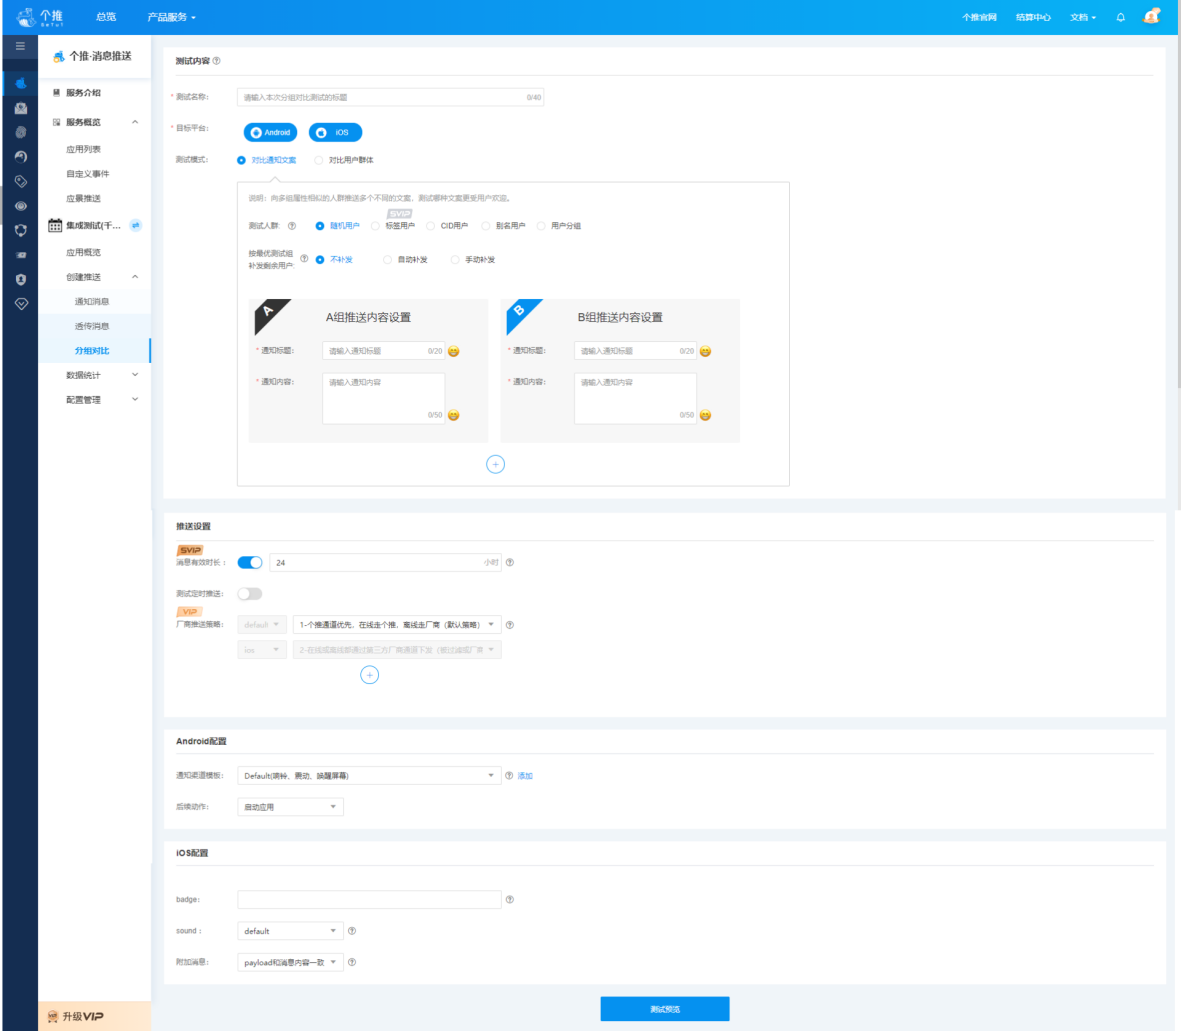Image resolution: width=1181 pixels, height=1031 pixels.
Task: Turn off the 消息有效时长 switch
Action: click(250, 563)
